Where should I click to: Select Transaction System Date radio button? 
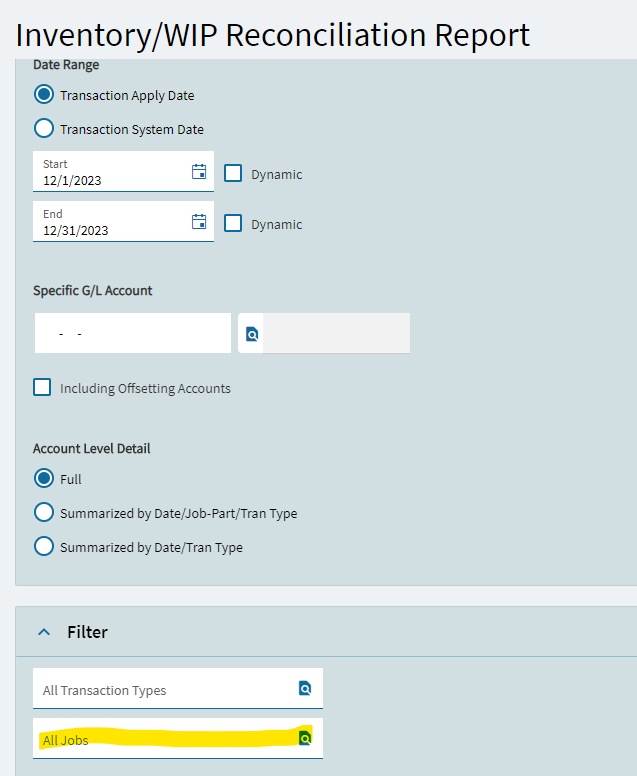point(44,129)
